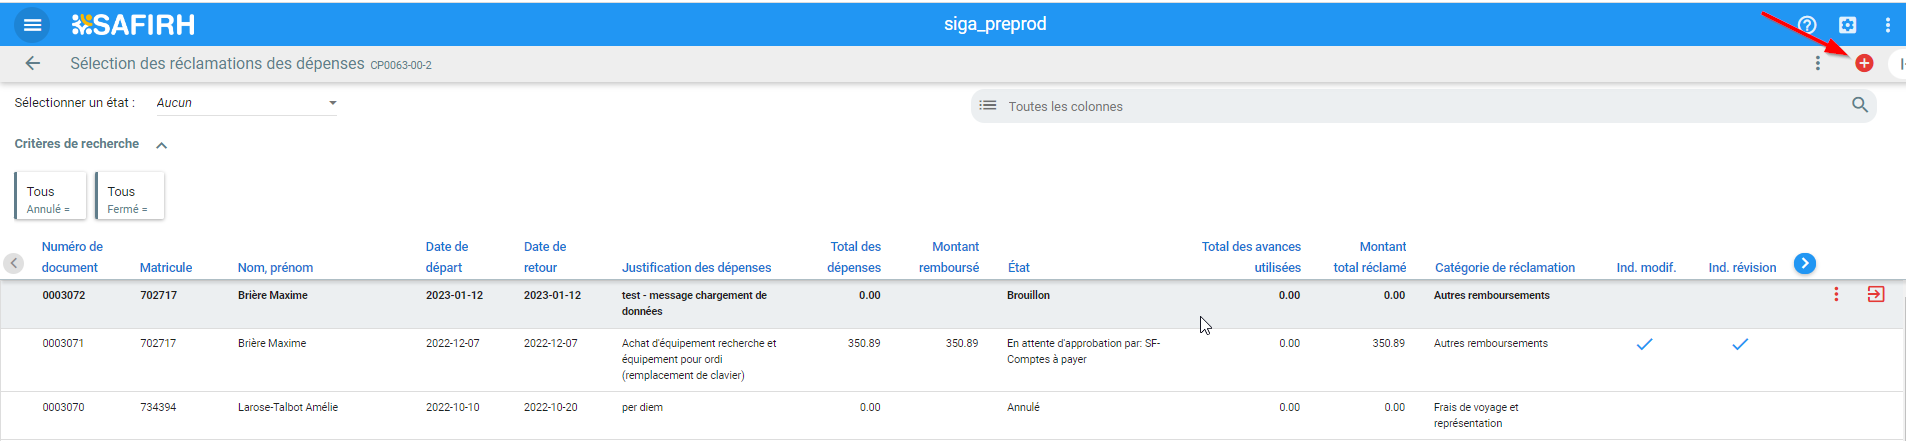Collapse the Critères de recherche section
Screen dimensions: 1906x441
pyautogui.click(x=161, y=145)
